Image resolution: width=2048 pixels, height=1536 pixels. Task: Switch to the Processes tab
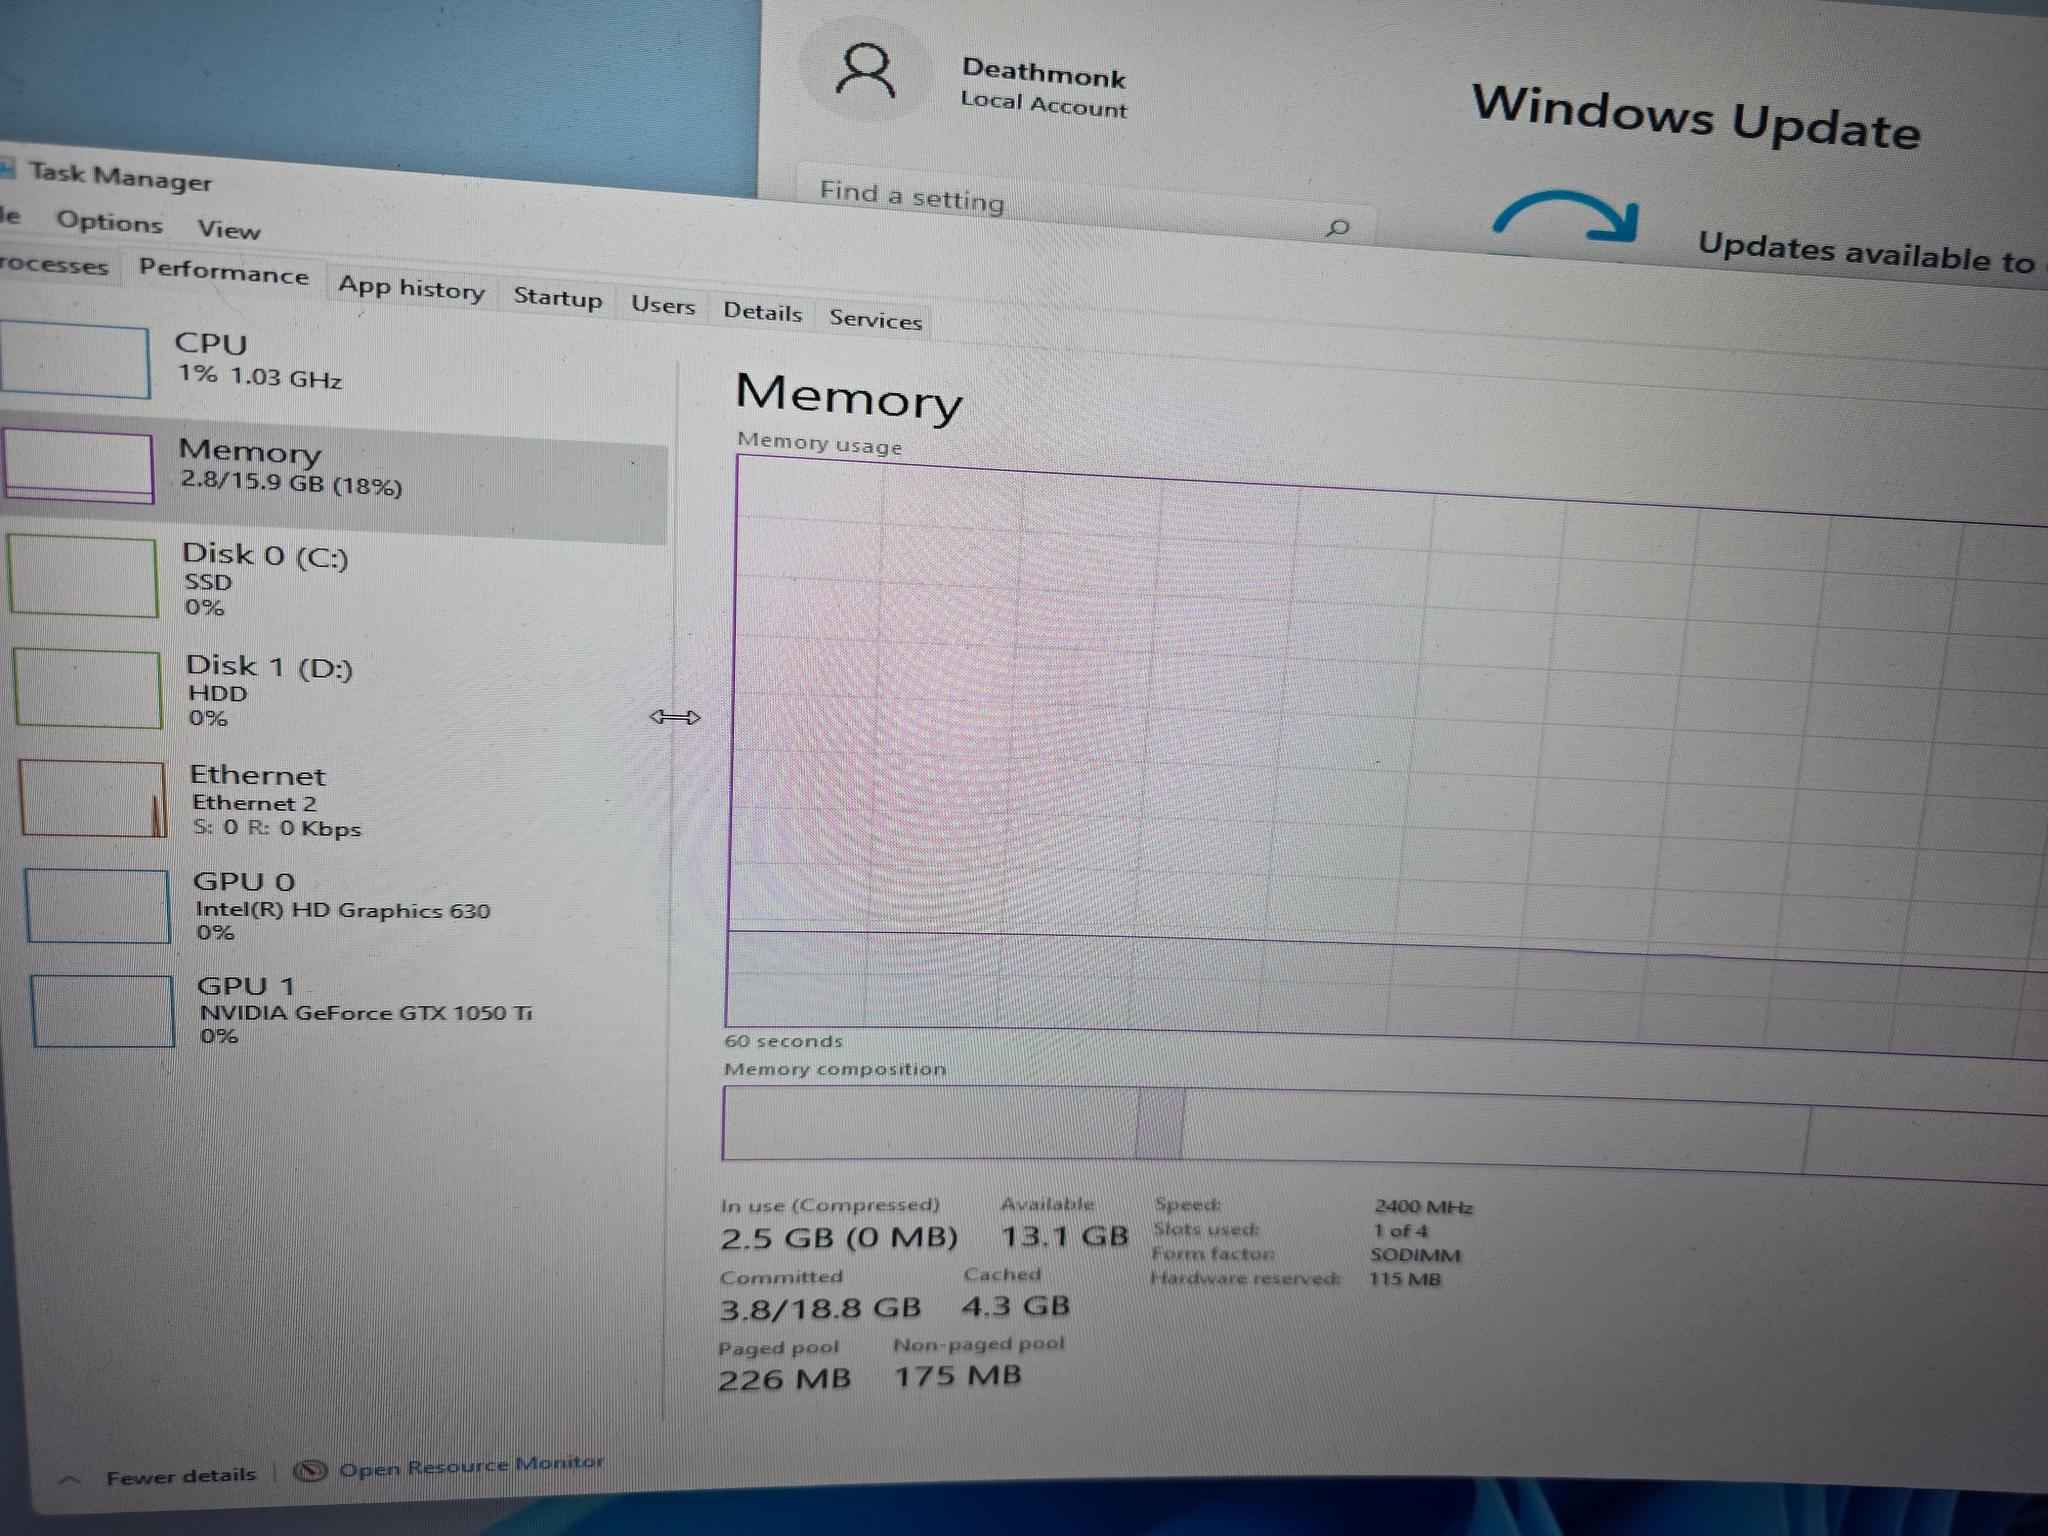(x=53, y=266)
